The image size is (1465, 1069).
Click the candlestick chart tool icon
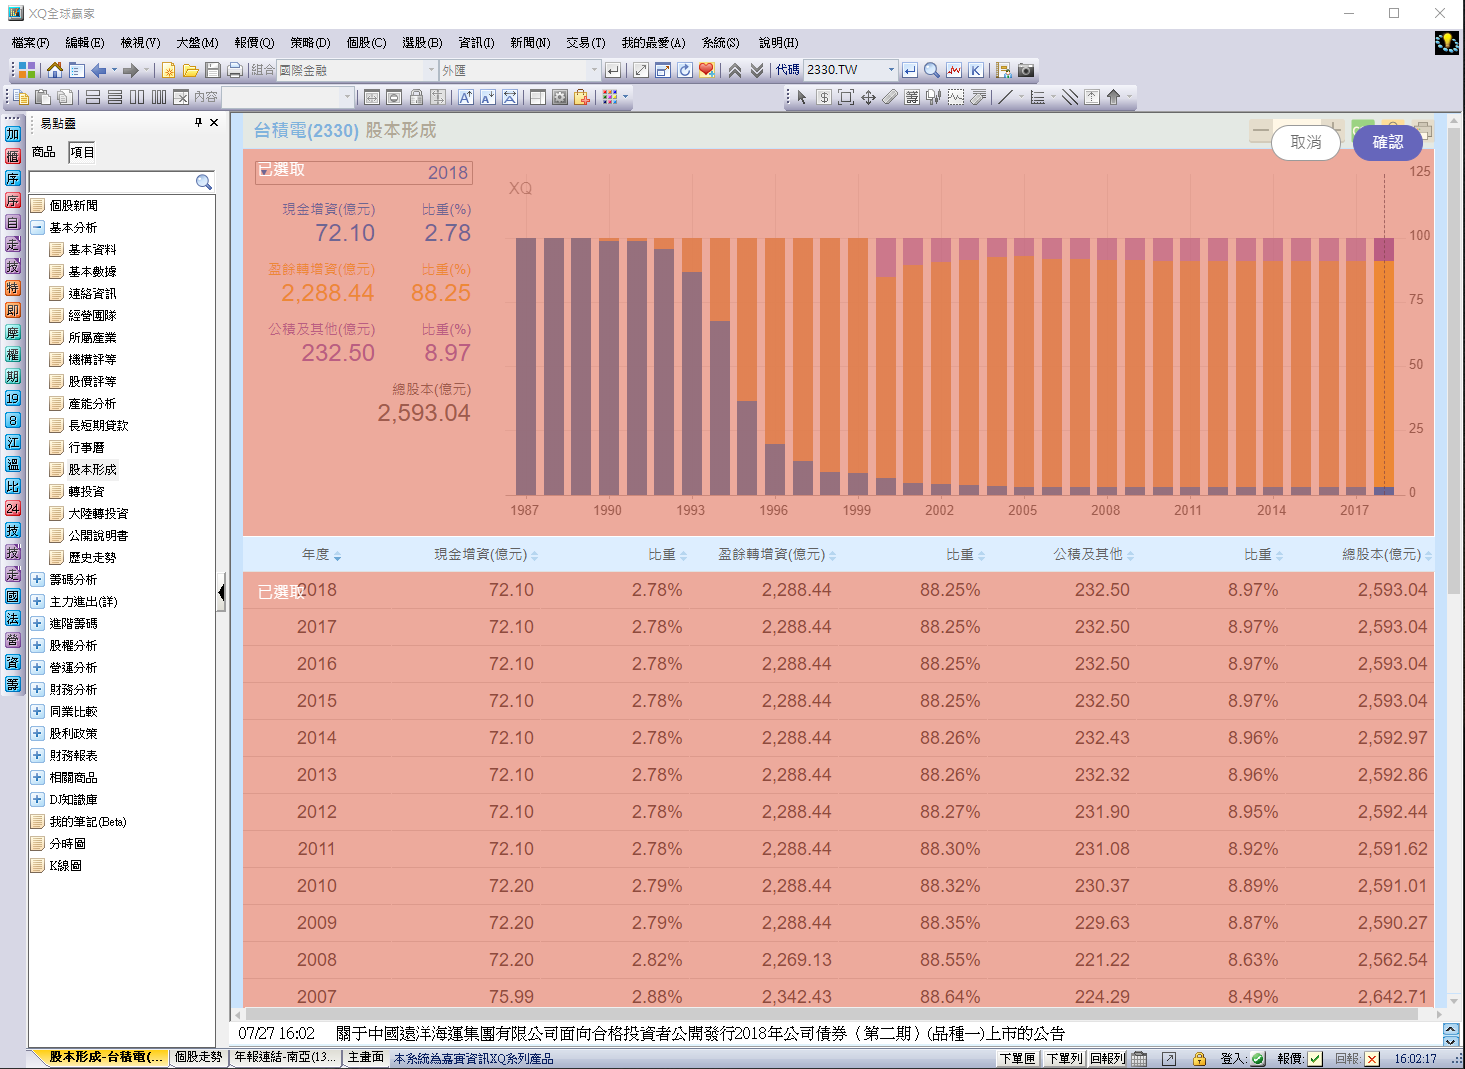click(x=933, y=97)
